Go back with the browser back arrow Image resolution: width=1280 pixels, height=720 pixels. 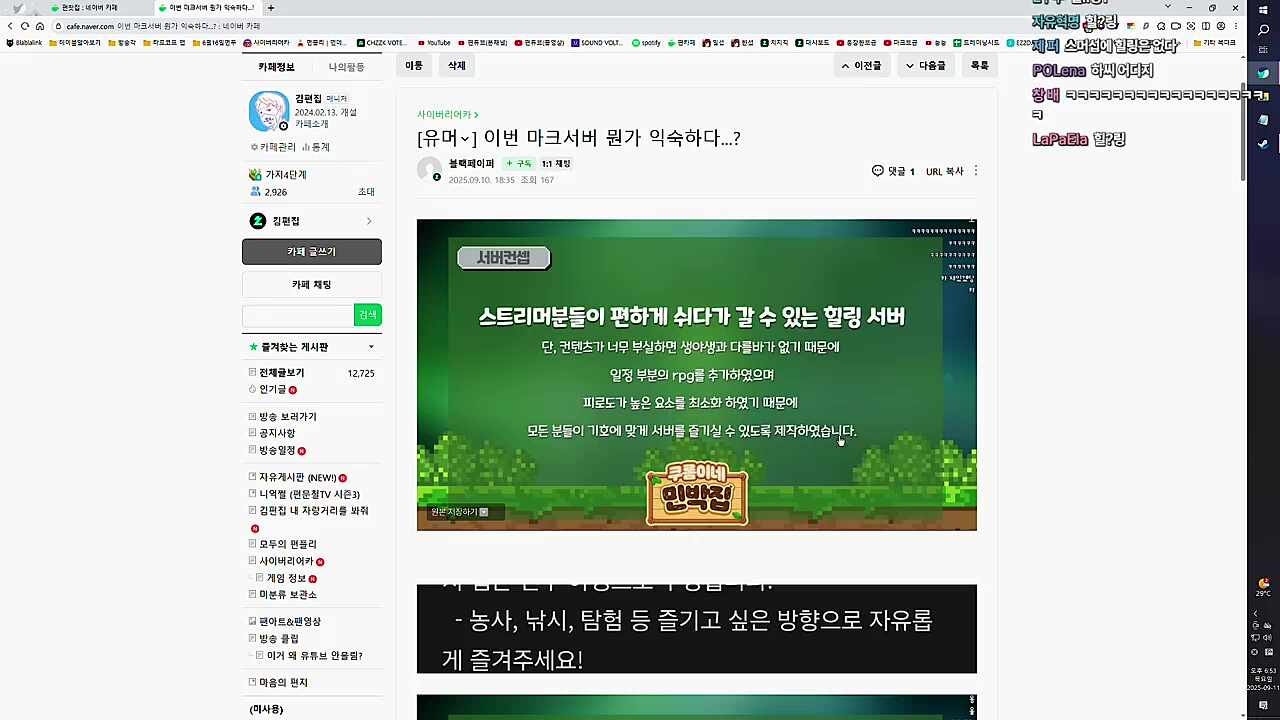[x=10, y=26]
